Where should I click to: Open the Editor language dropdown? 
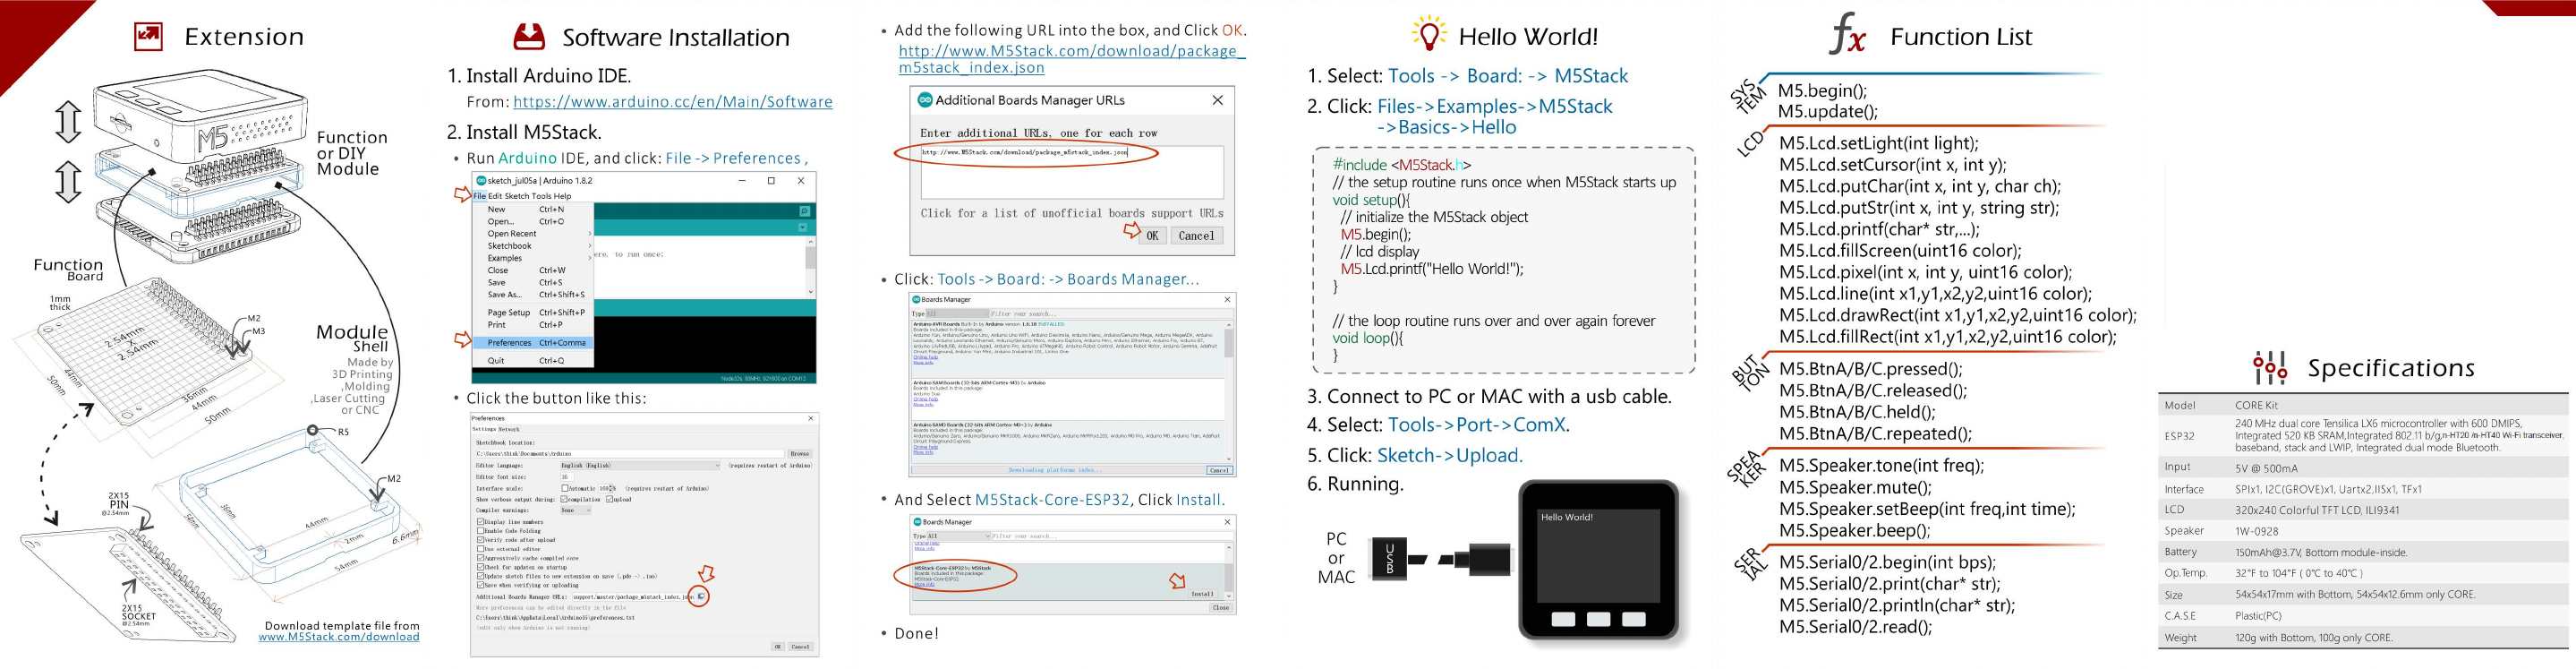pyautogui.click(x=640, y=466)
